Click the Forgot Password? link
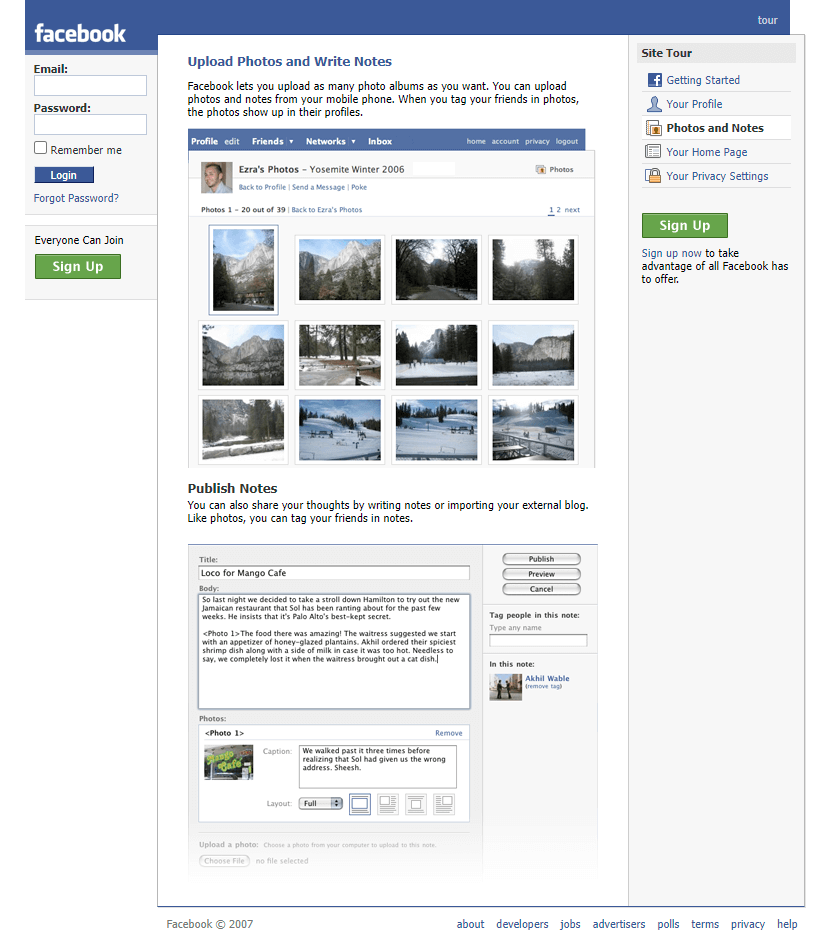The width and height of the screenshot is (830, 940). click(76, 198)
